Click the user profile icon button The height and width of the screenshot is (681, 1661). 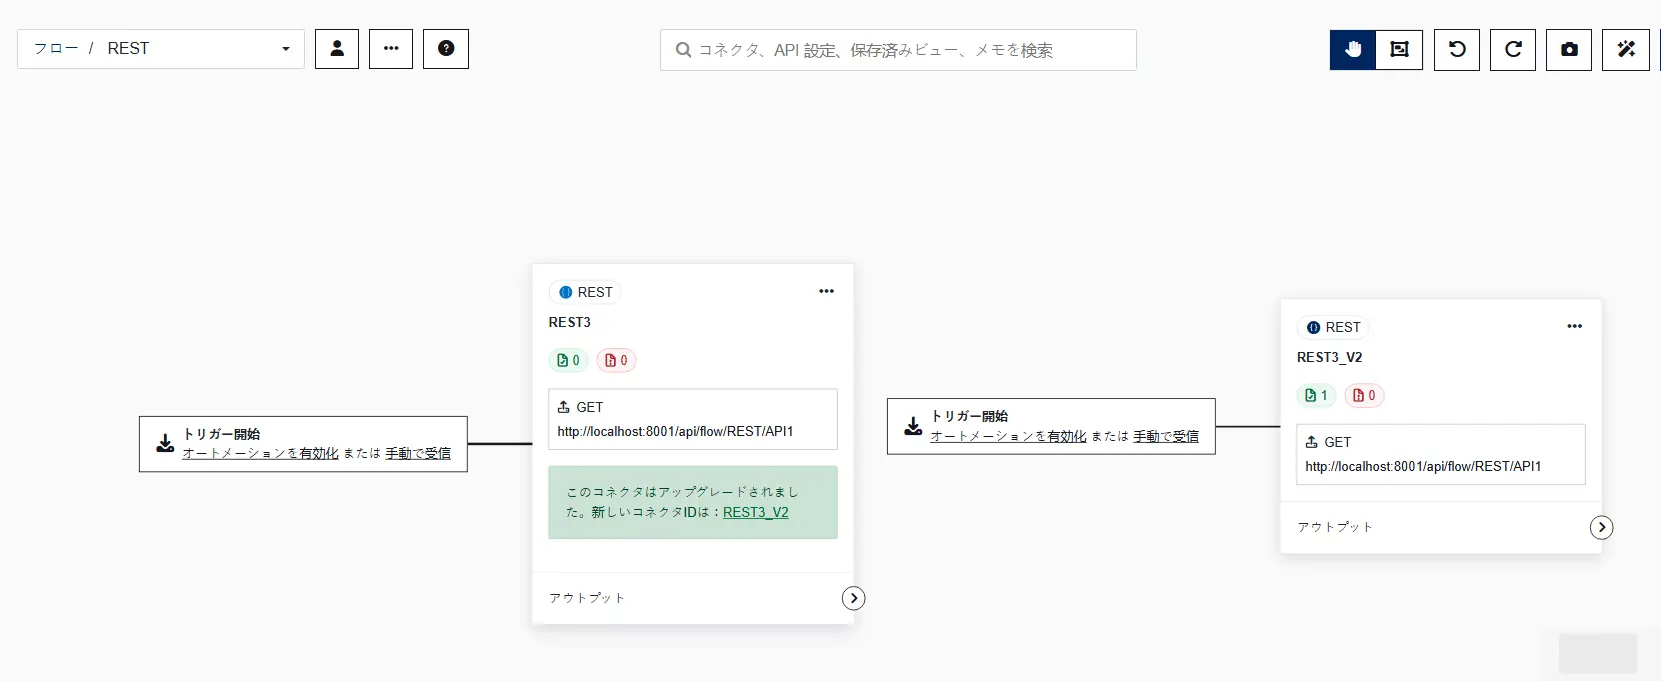pyautogui.click(x=337, y=49)
